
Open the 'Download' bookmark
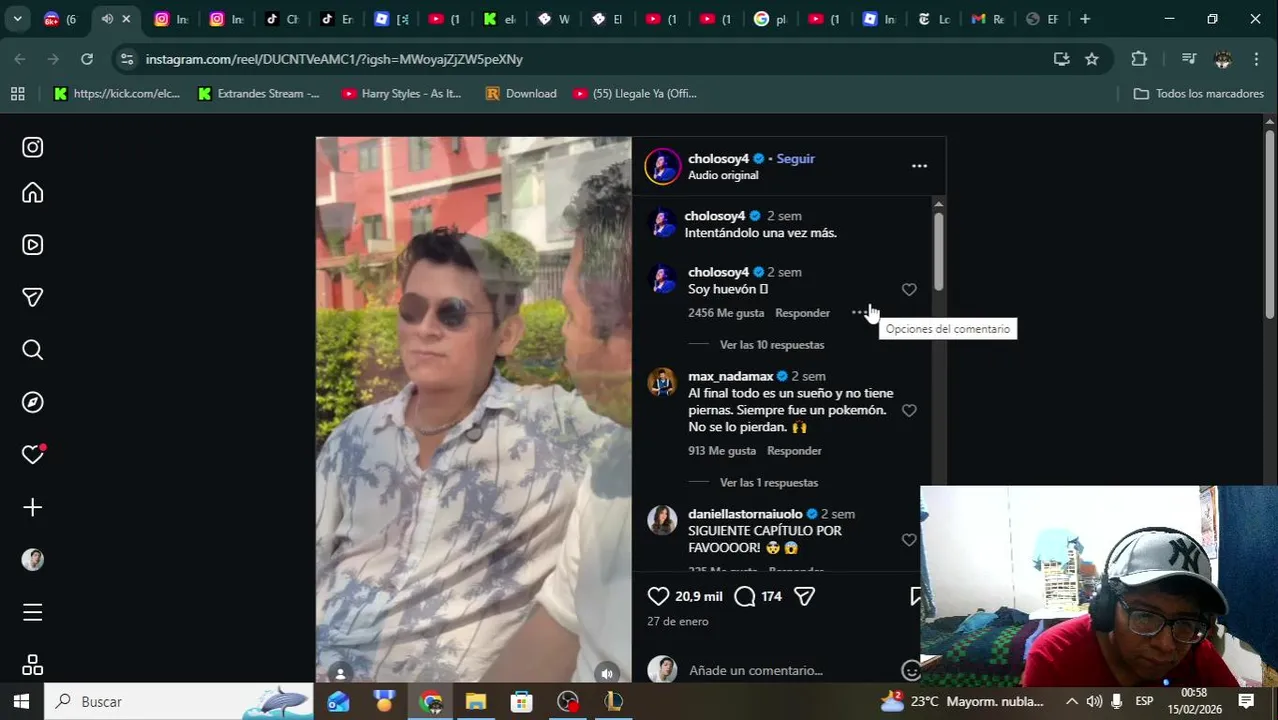[x=521, y=94]
